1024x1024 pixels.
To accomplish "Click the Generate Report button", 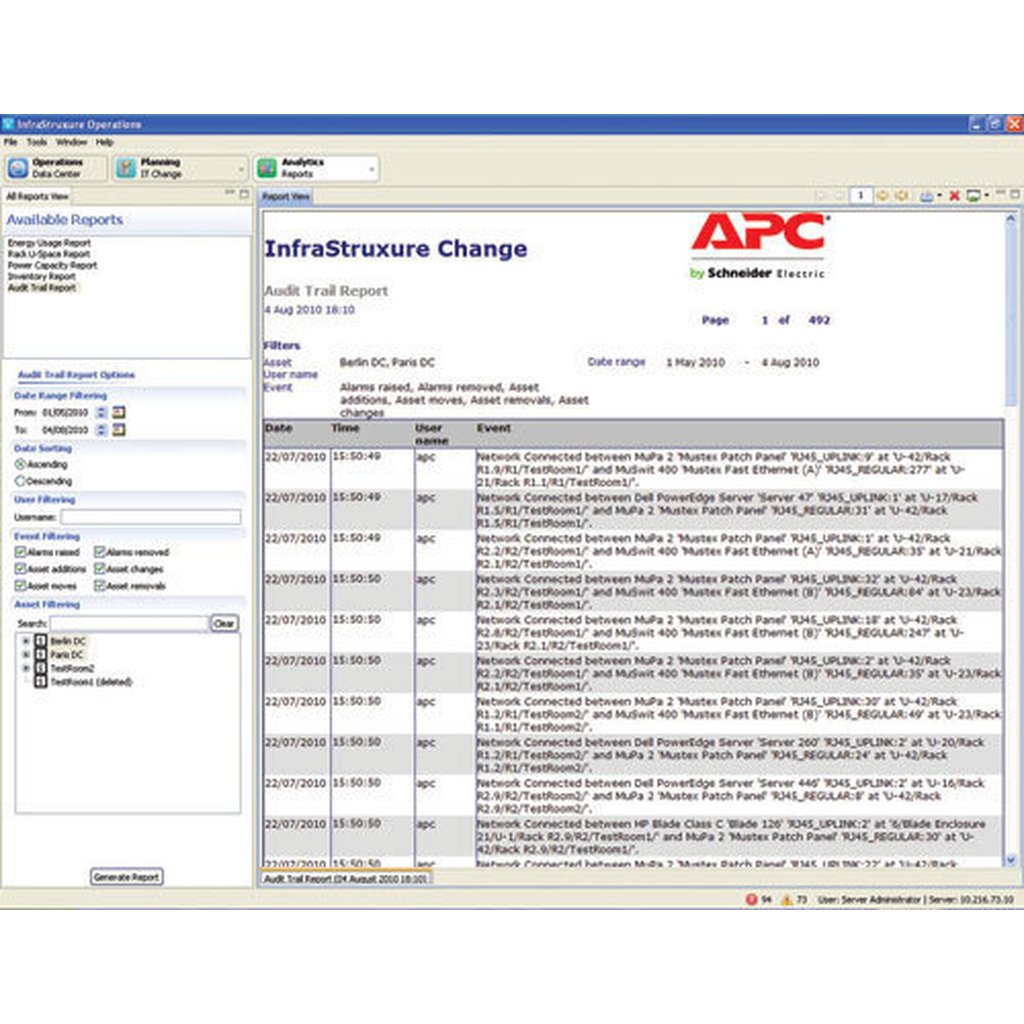I will (x=126, y=877).
